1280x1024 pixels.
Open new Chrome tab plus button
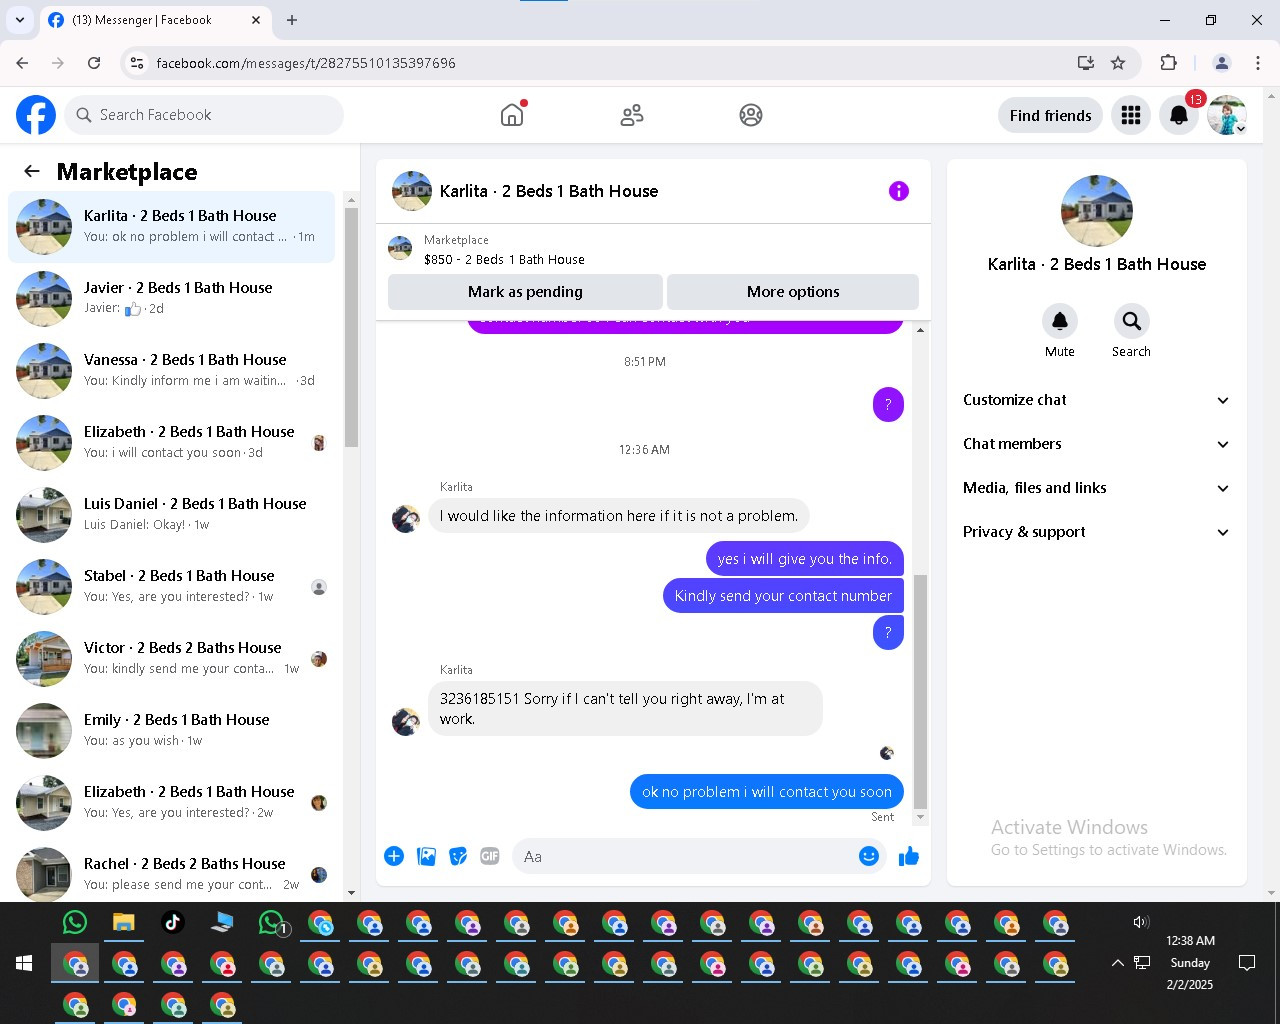point(292,20)
